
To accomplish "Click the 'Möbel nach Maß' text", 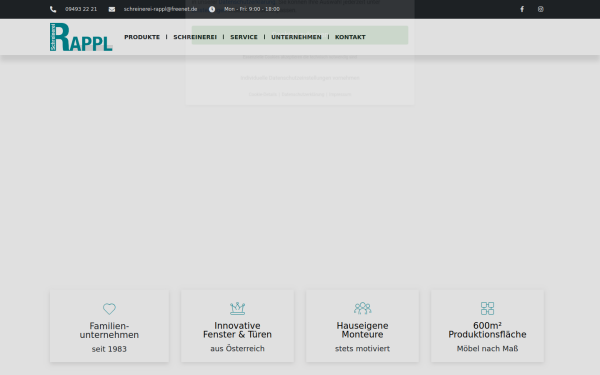I will (x=487, y=349).
